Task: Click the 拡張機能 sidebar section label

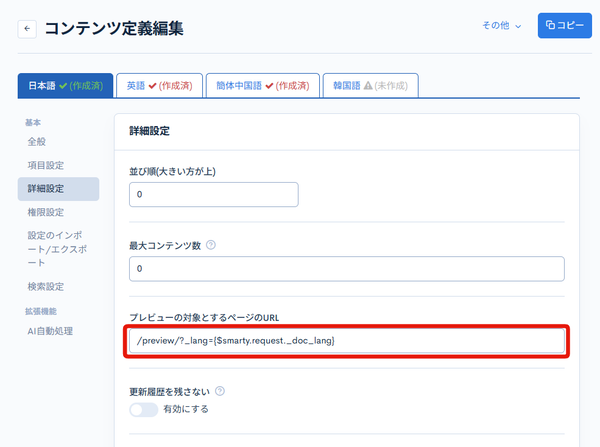Action: click(41, 311)
